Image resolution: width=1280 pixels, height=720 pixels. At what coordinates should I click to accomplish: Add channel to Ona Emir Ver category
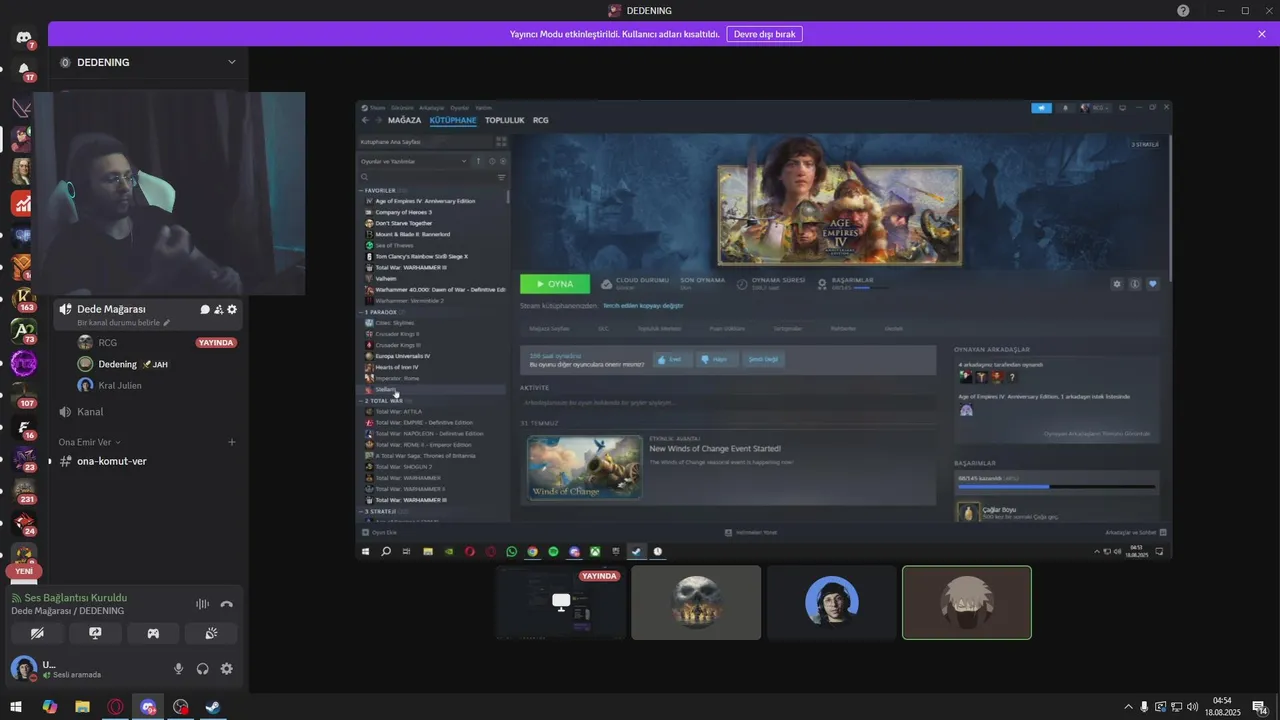point(232,442)
